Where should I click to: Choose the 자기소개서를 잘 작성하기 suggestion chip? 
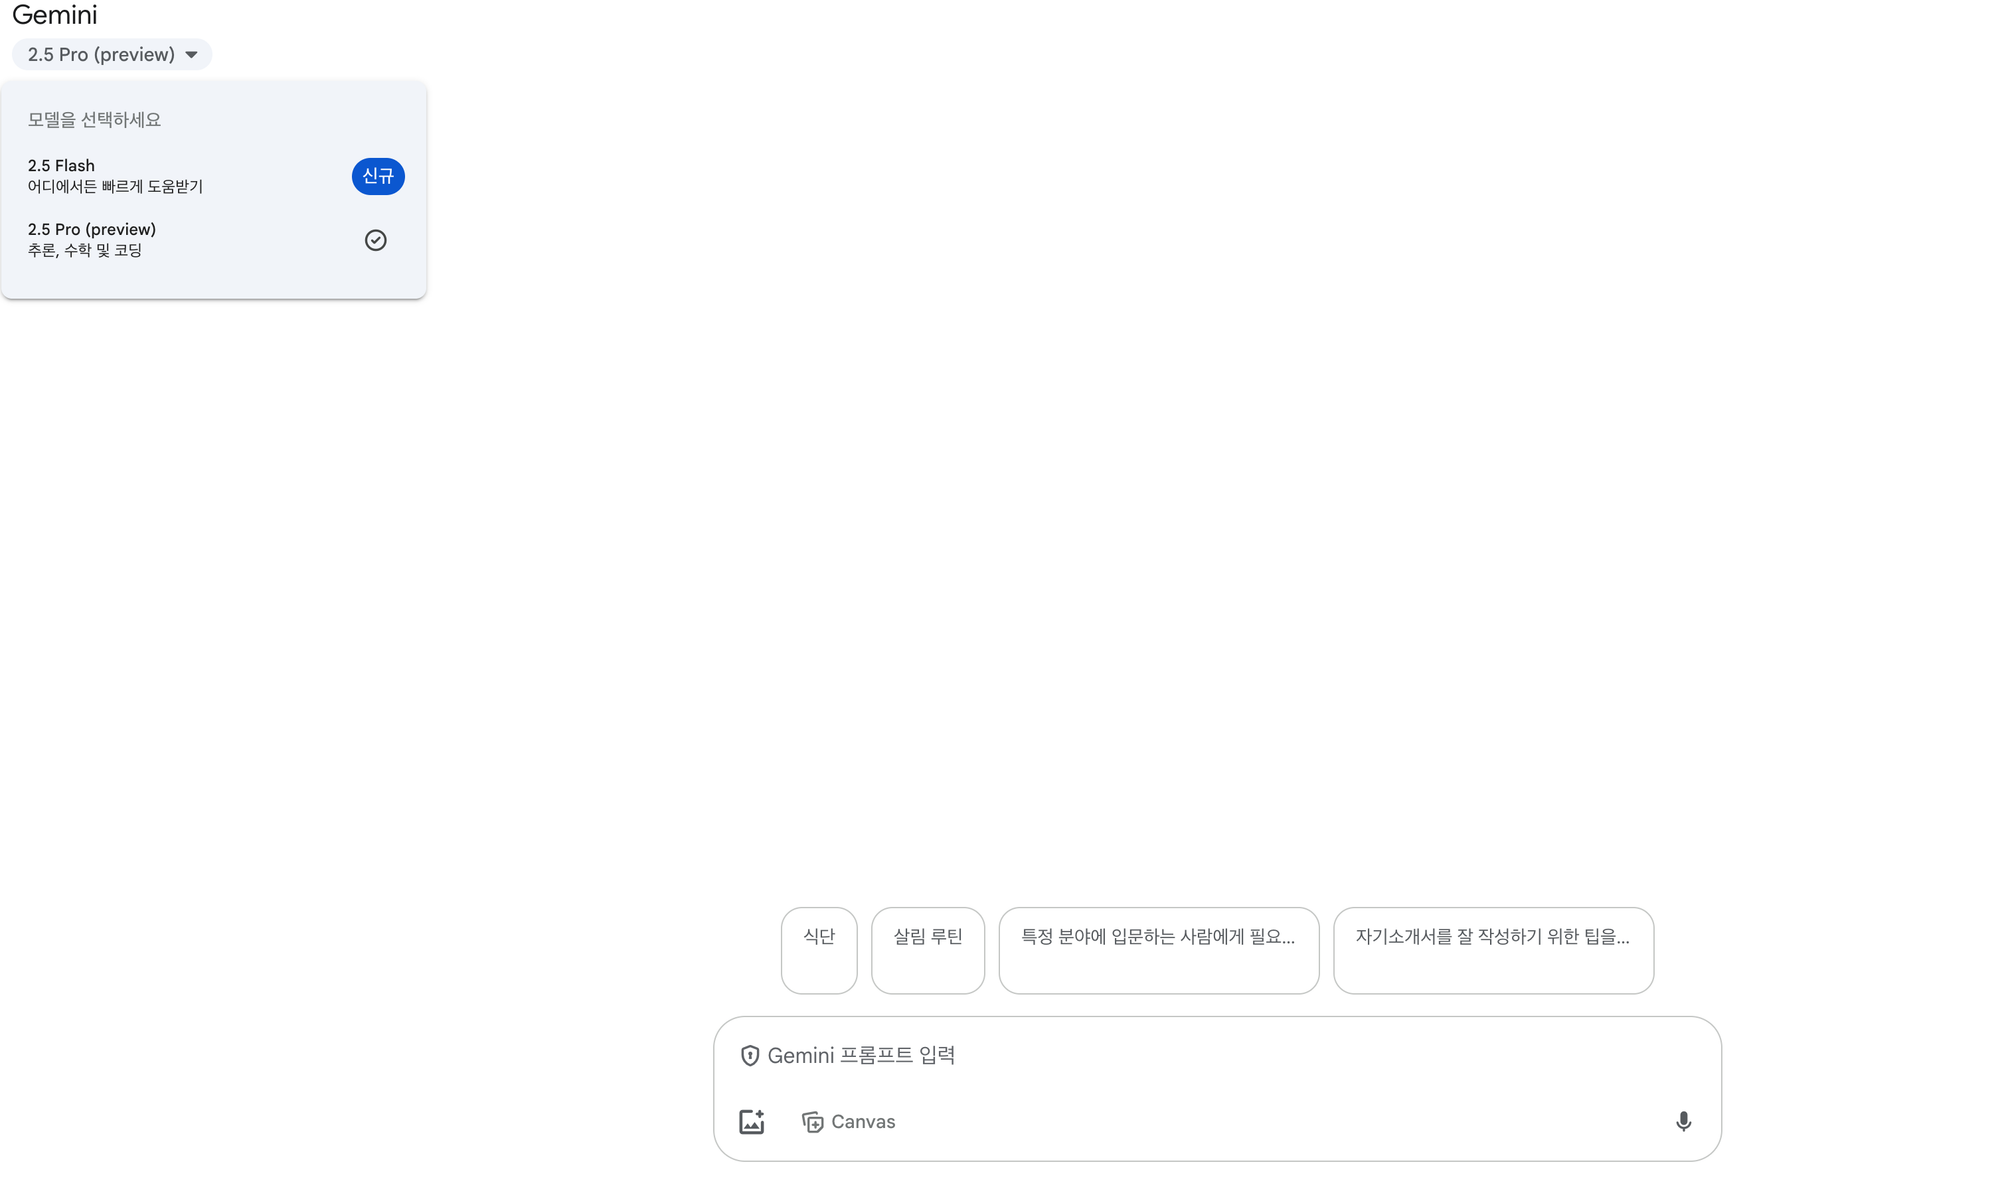1493,950
